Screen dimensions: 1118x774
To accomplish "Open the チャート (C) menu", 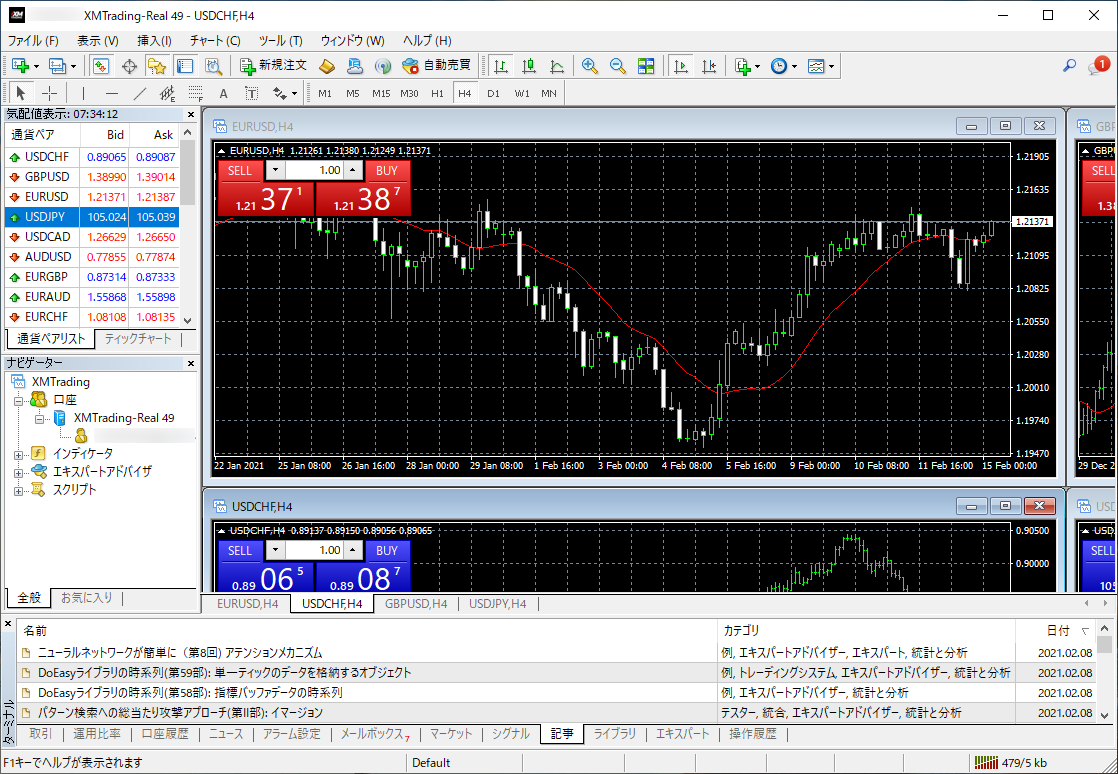I will 215,41.
